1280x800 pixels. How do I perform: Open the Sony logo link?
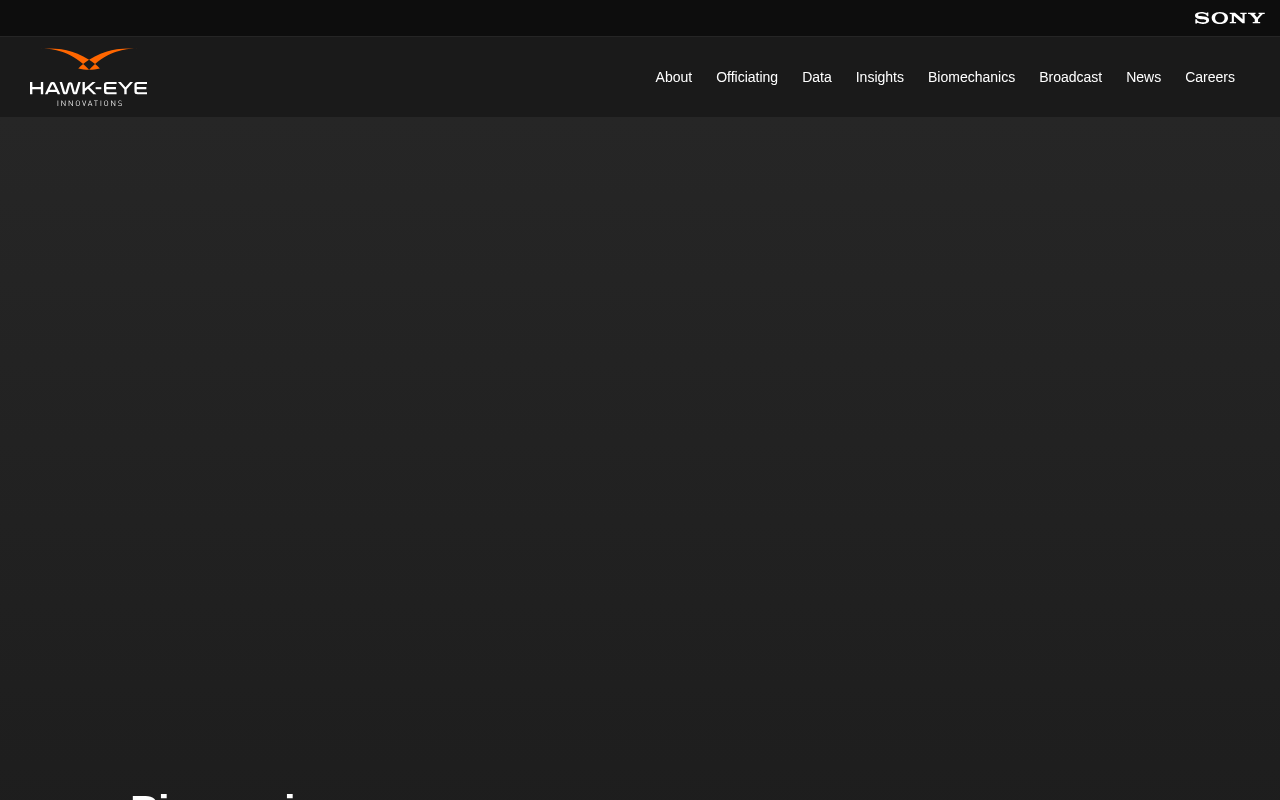pos(1229,18)
